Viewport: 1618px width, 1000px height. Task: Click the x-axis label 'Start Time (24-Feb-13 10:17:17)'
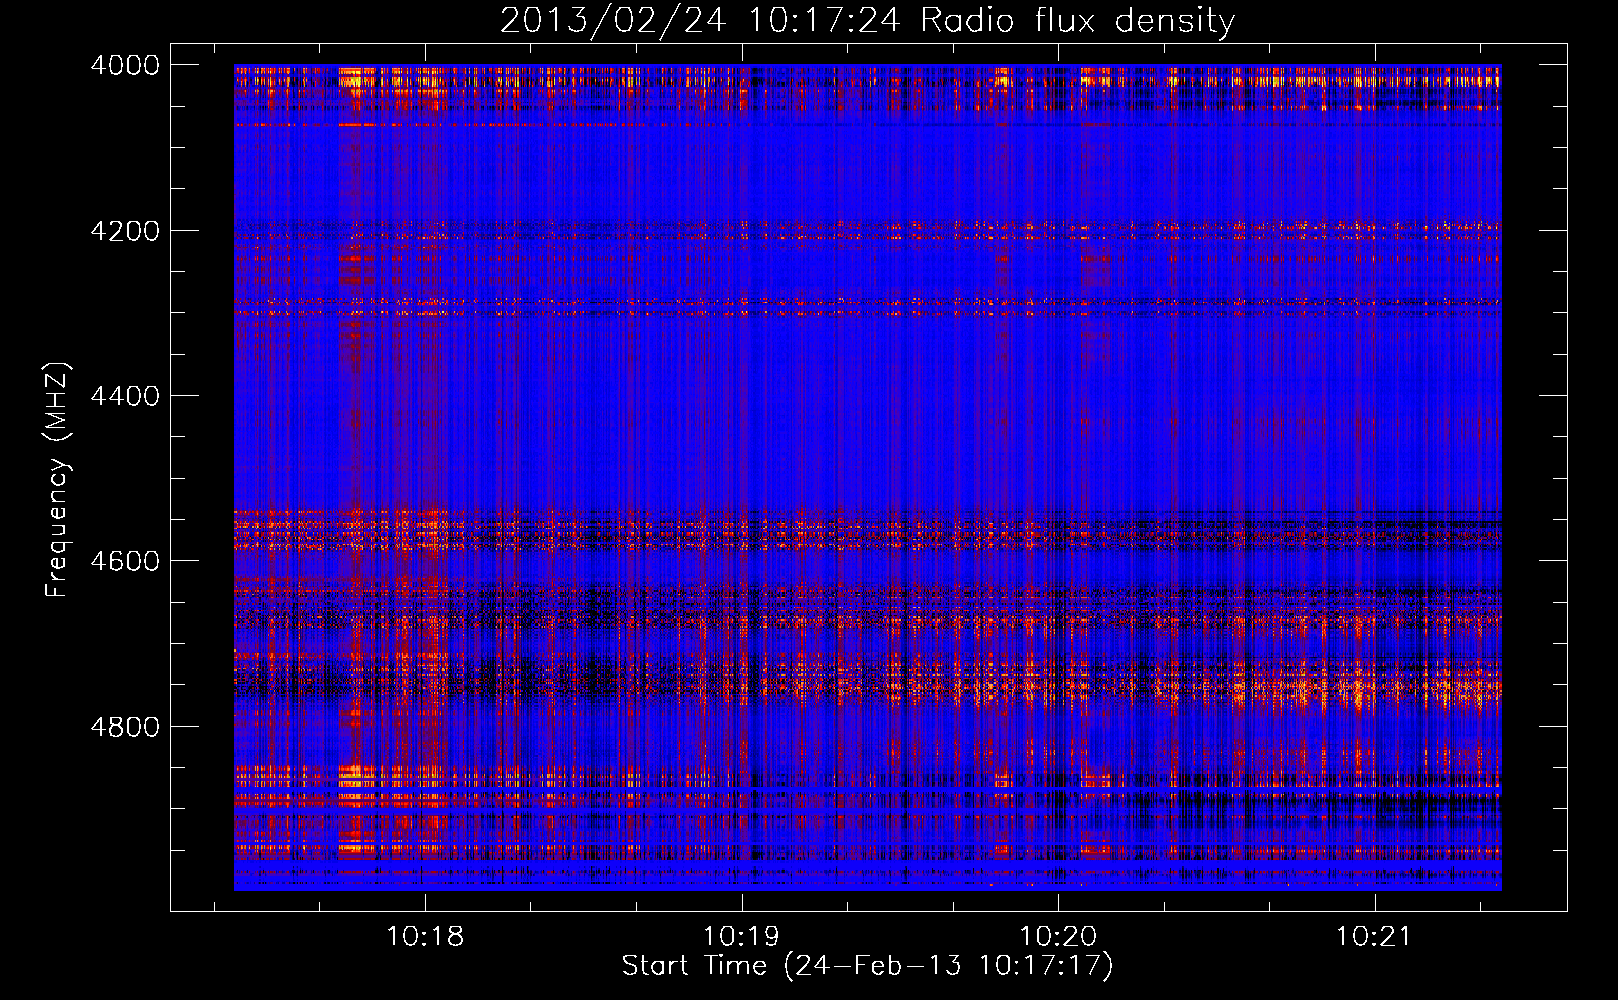tap(867, 966)
